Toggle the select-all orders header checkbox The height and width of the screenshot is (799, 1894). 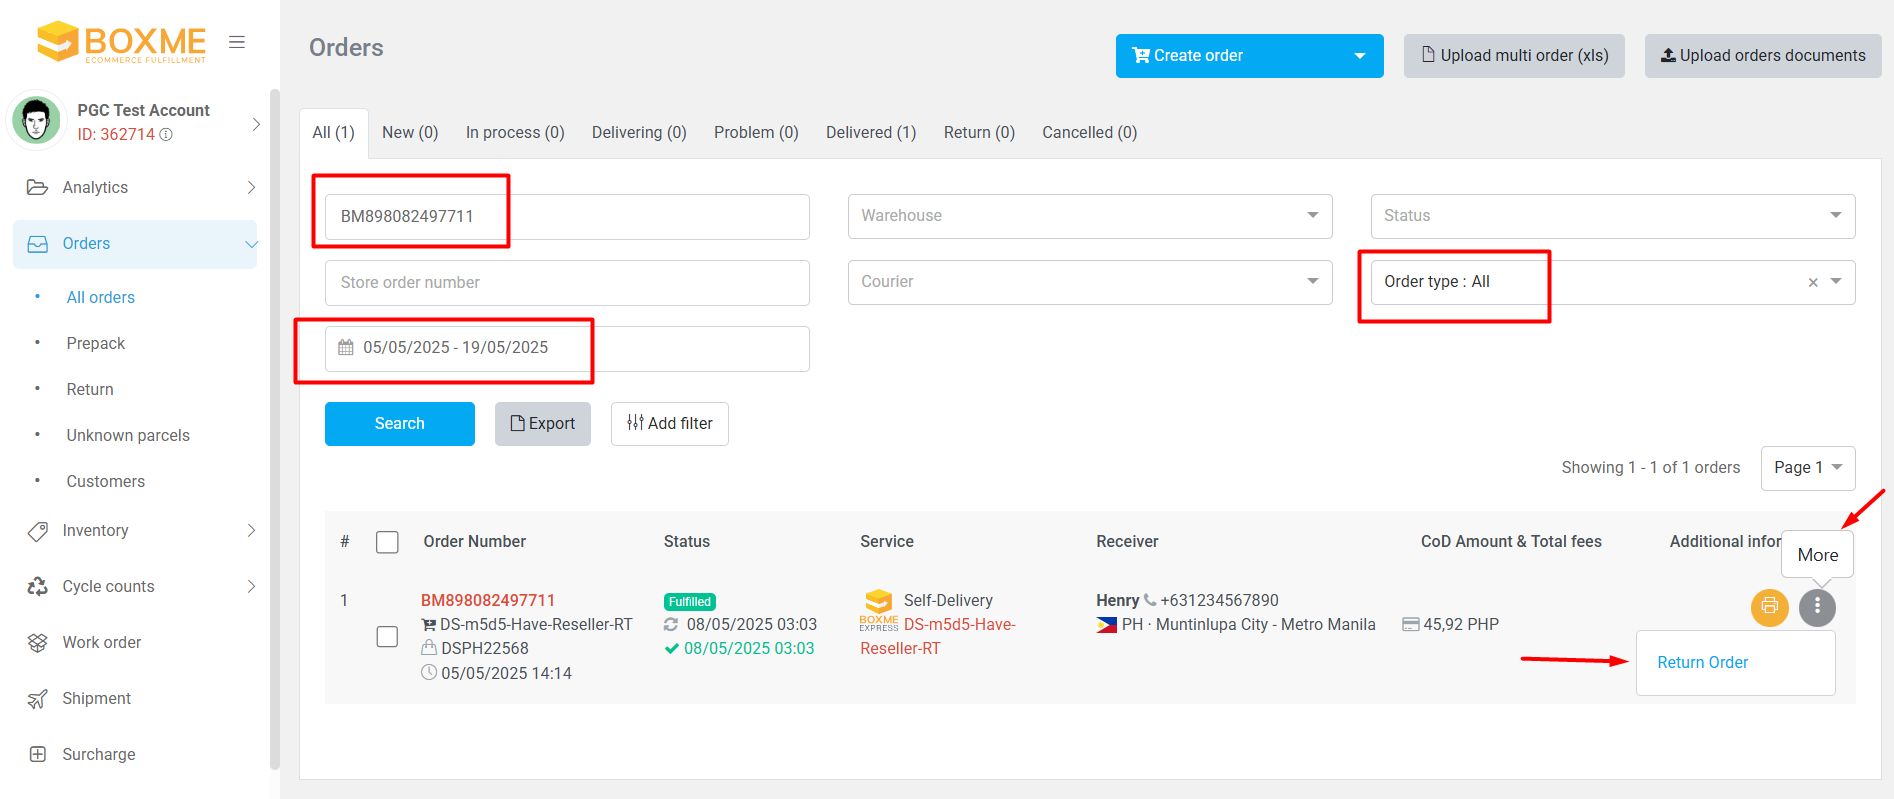tap(387, 542)
